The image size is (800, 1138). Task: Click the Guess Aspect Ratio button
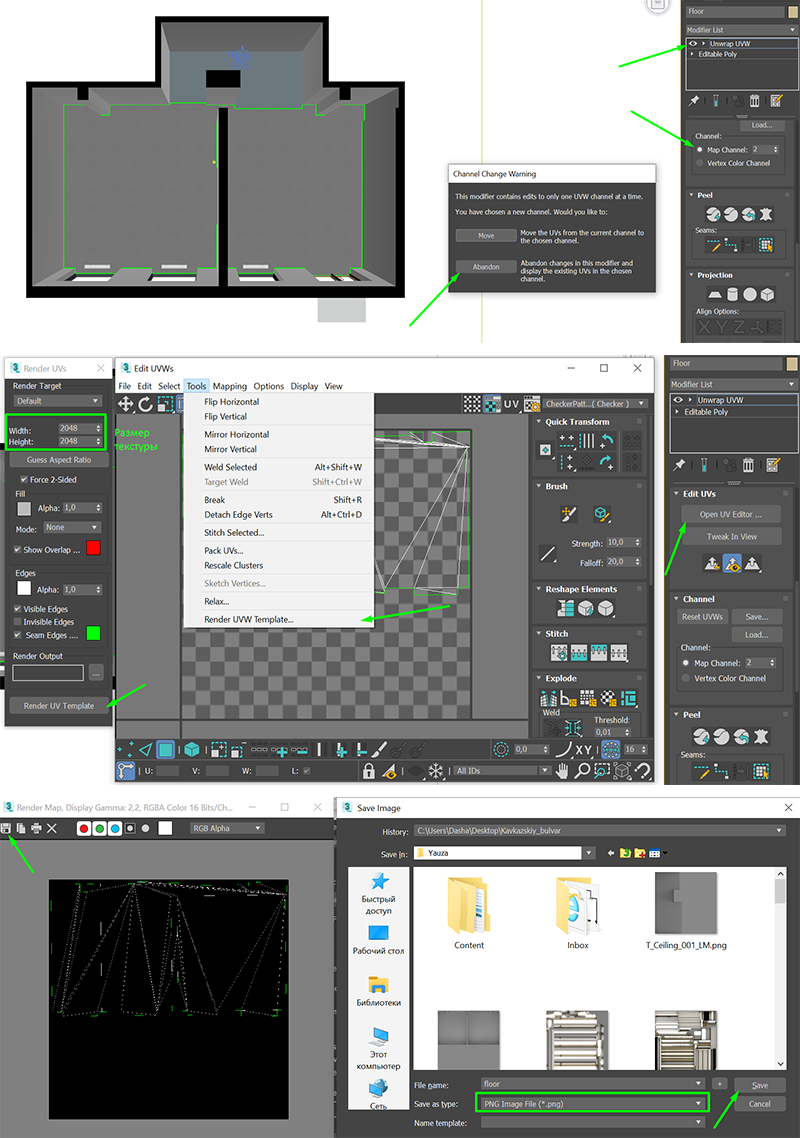pos(59,460)
